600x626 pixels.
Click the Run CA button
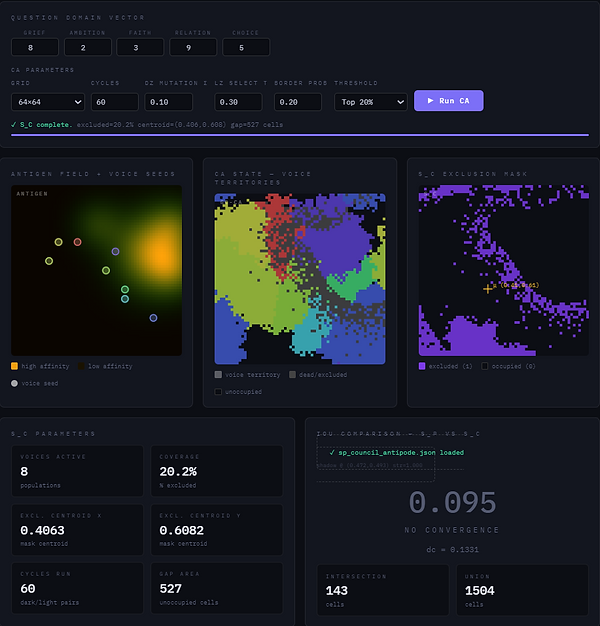(449, 101)
